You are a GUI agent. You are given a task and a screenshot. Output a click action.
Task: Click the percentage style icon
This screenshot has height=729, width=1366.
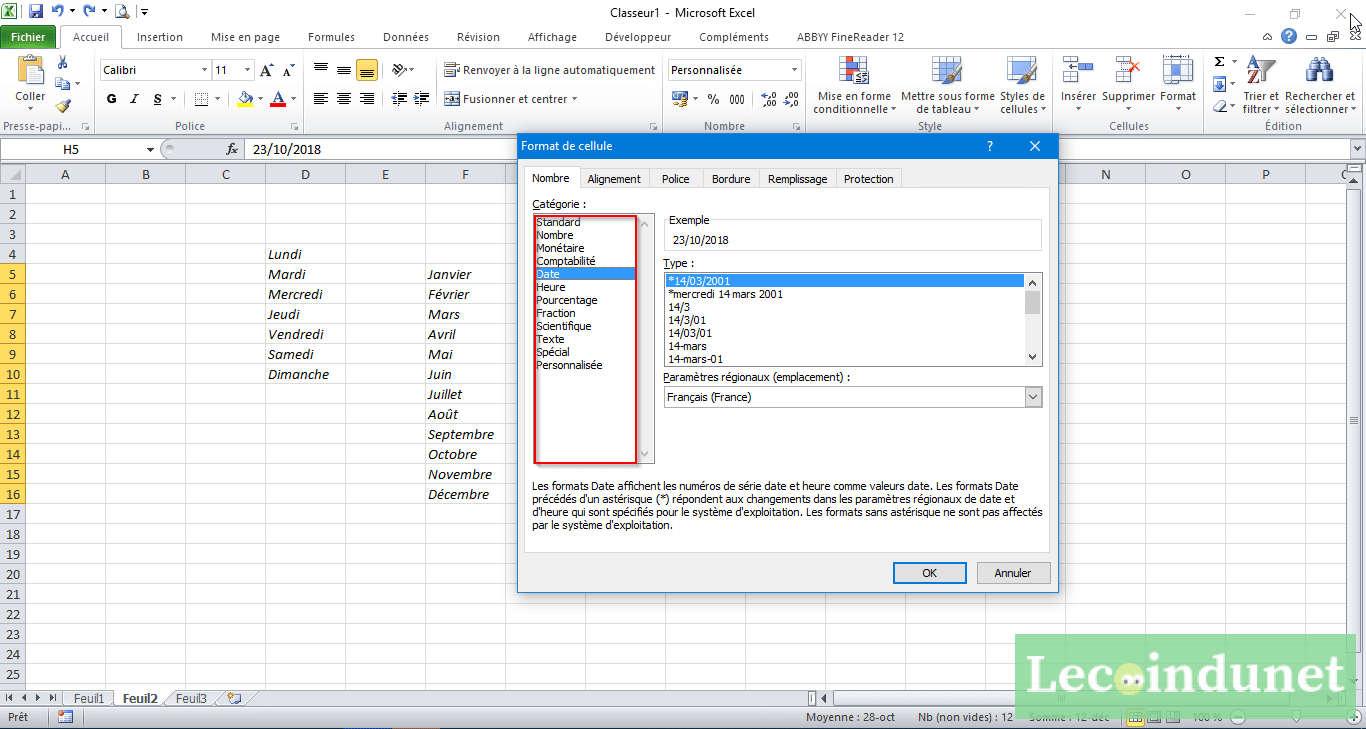pyautogui.click(x=714, y=99)
